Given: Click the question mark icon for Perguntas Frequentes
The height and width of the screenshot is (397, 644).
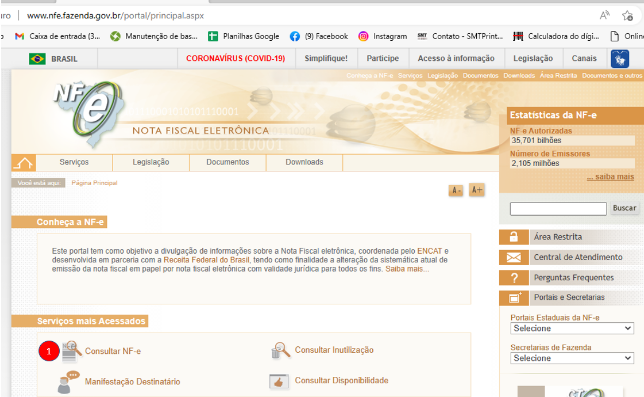Looking at the screenshot, I should [x=514, y=278].
